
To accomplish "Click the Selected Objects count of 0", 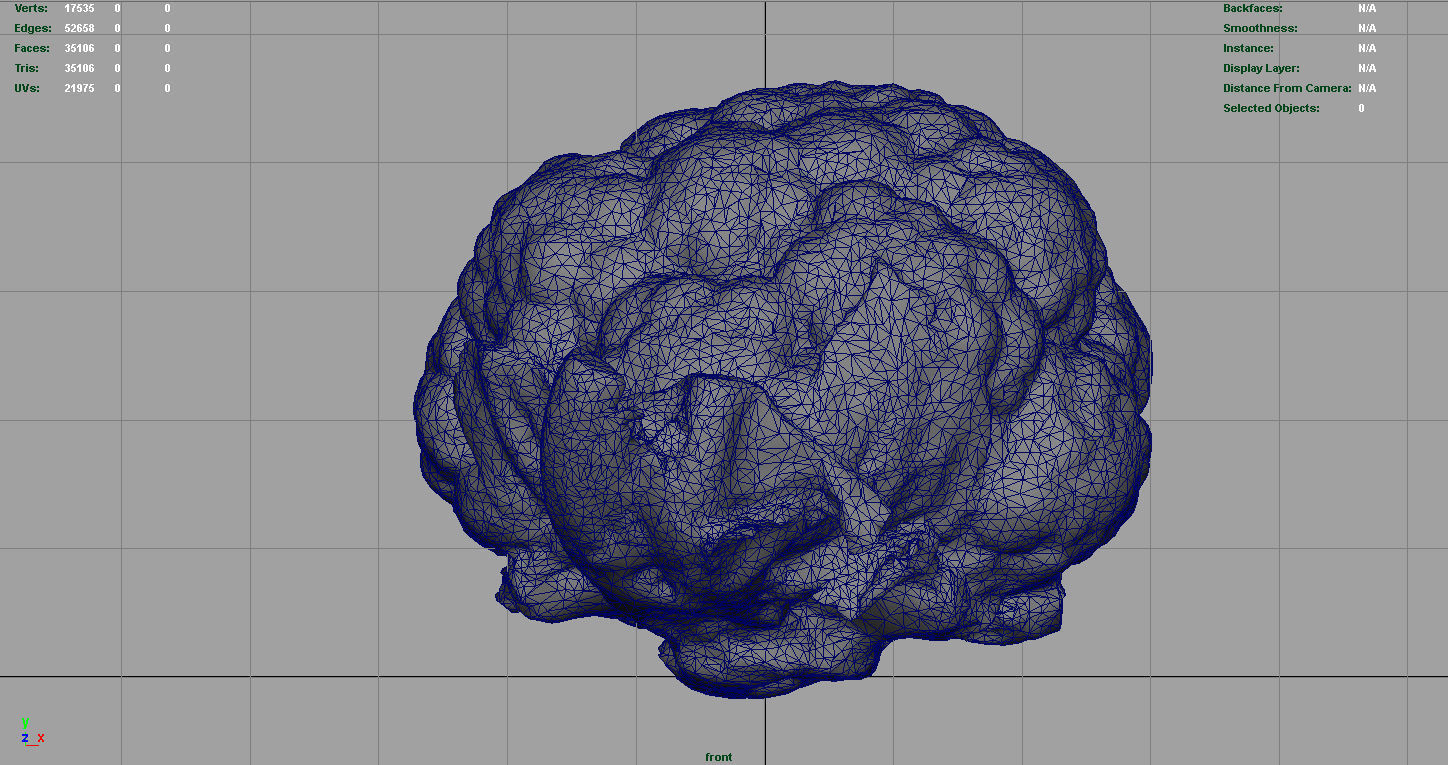I will tap(1361, 108).
